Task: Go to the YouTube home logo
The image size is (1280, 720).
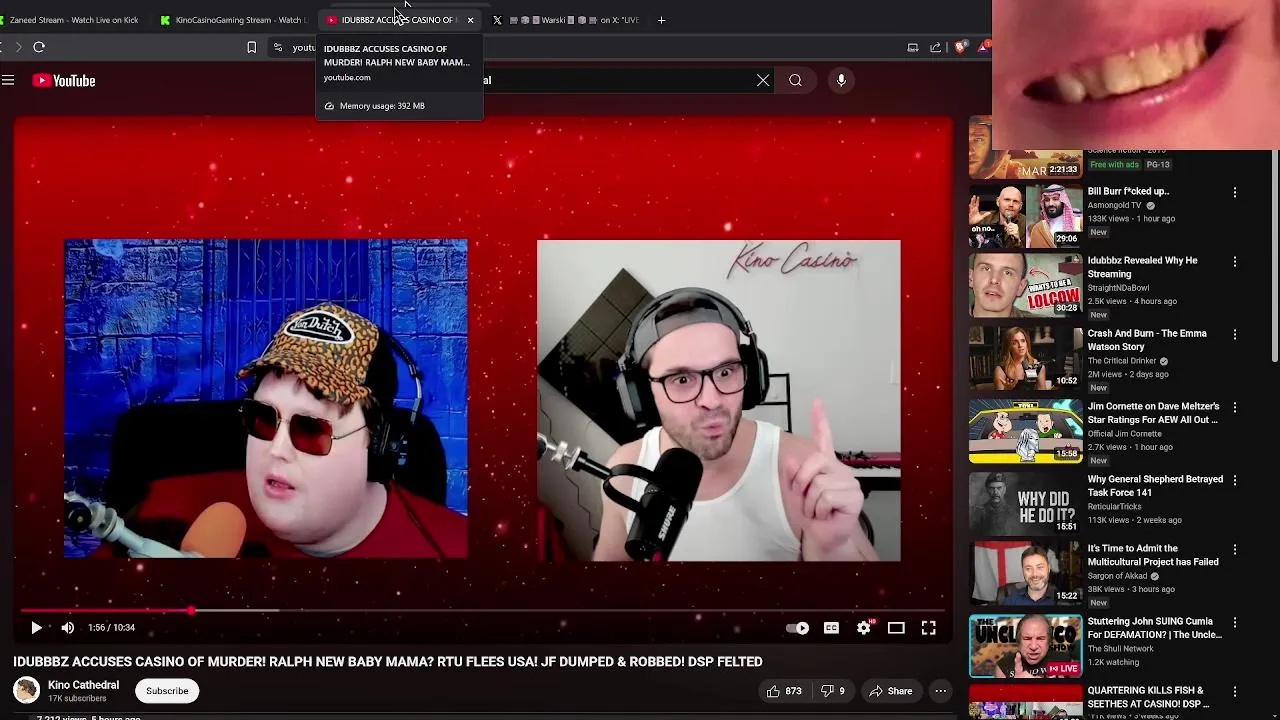Action: click(x=64, y=81)
